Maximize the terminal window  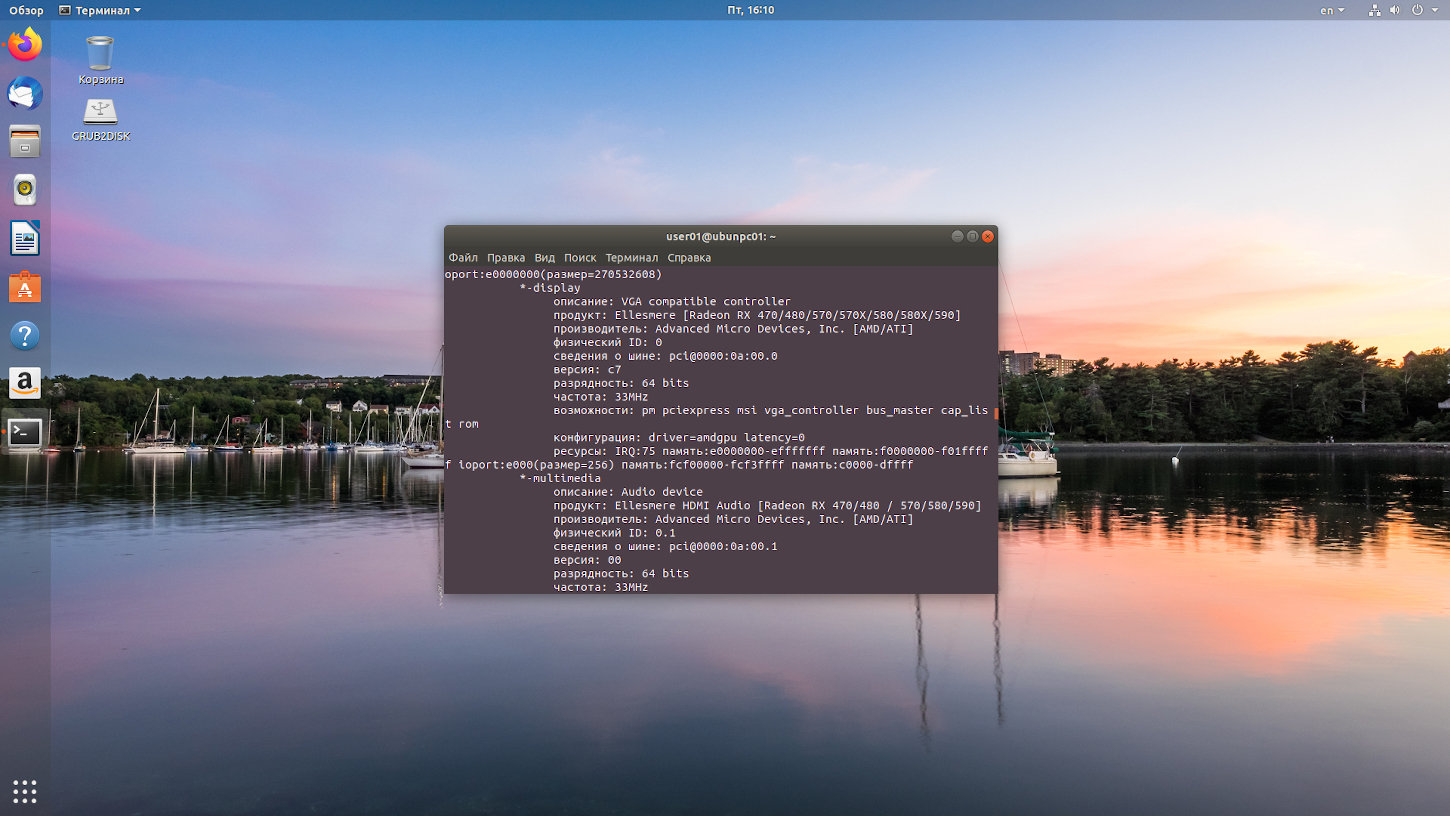click(972, 236)
